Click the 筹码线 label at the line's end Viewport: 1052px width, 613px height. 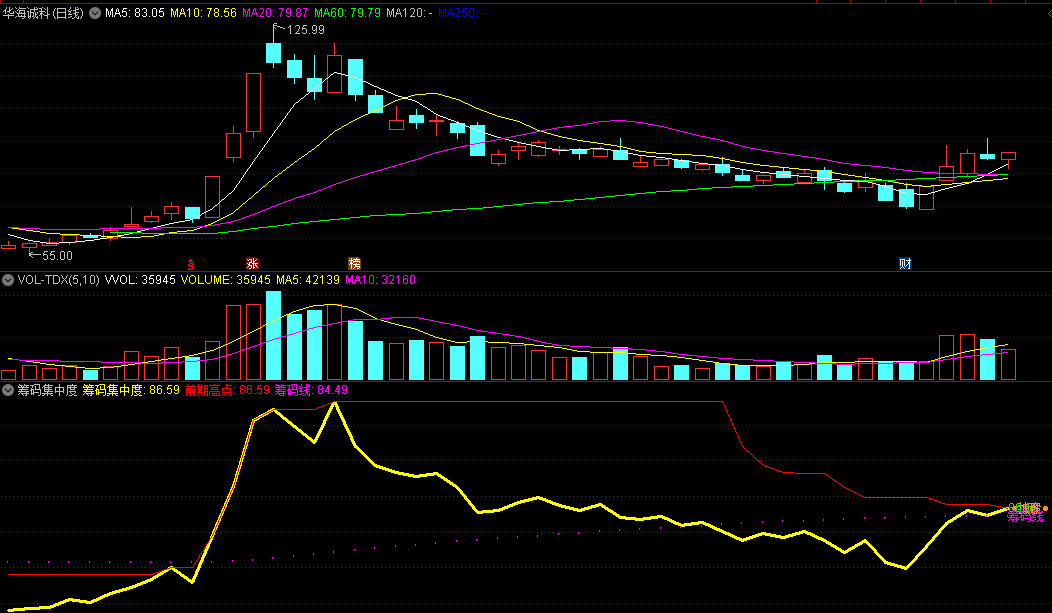point(1025,517)
